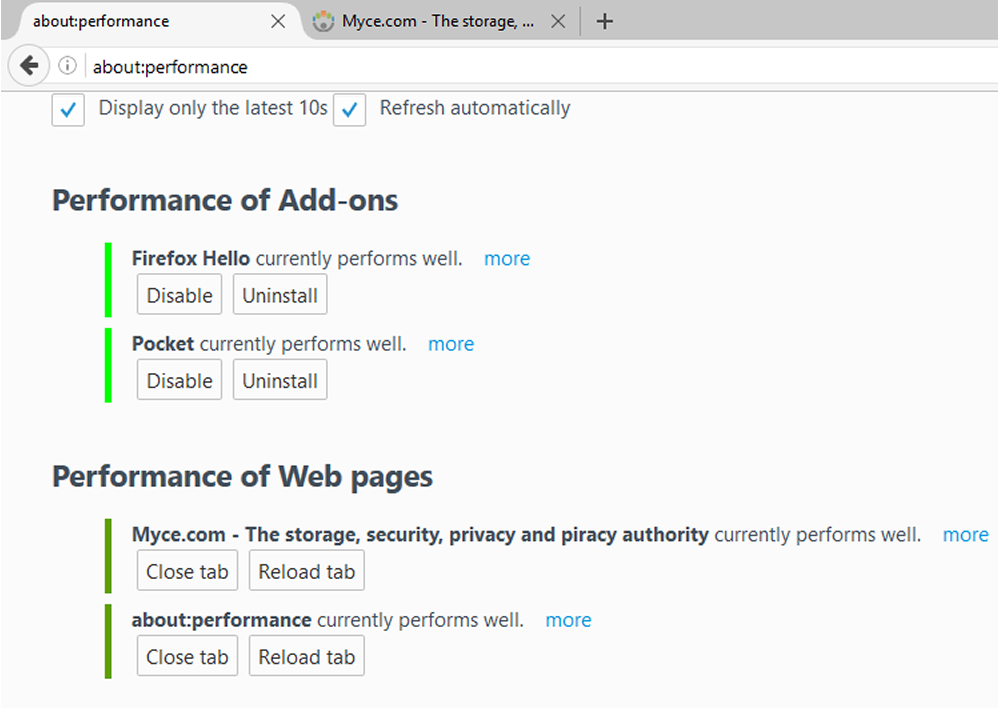Expand more details for Pocket add-on
The height and width of the screenshot is (708, 998).
pos(451,344)
